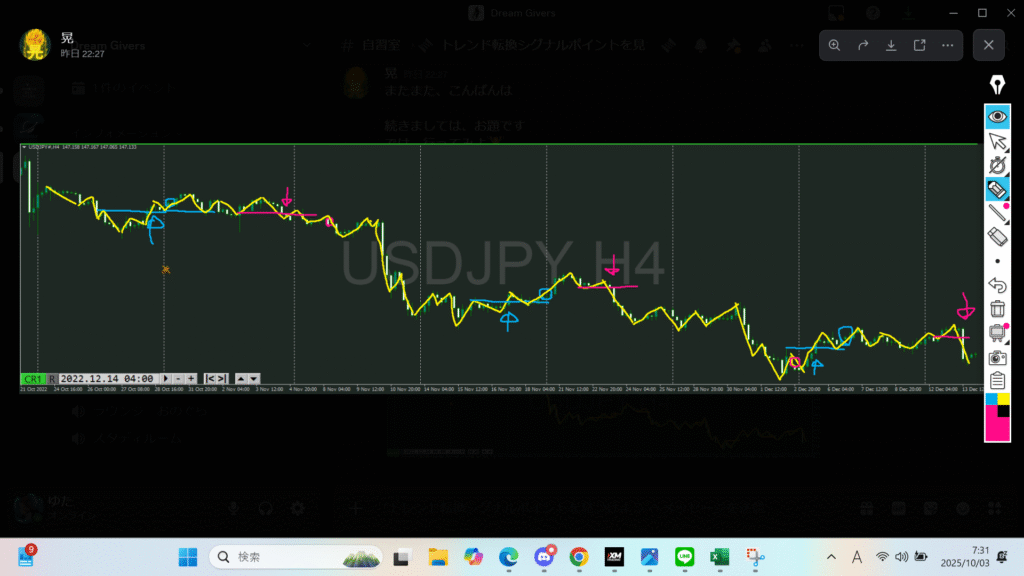Open the three-dot more options menu

coord(947,45)
